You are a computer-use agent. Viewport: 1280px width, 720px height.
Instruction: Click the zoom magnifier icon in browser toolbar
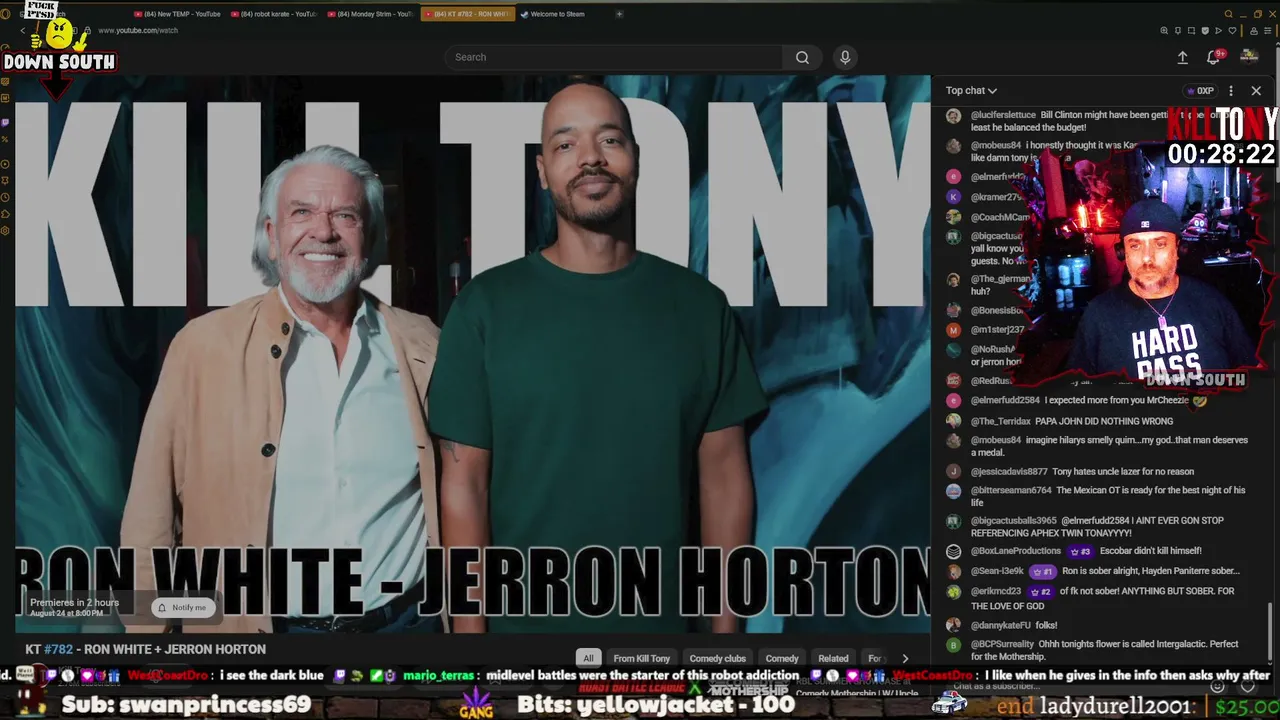[1164, 31]
